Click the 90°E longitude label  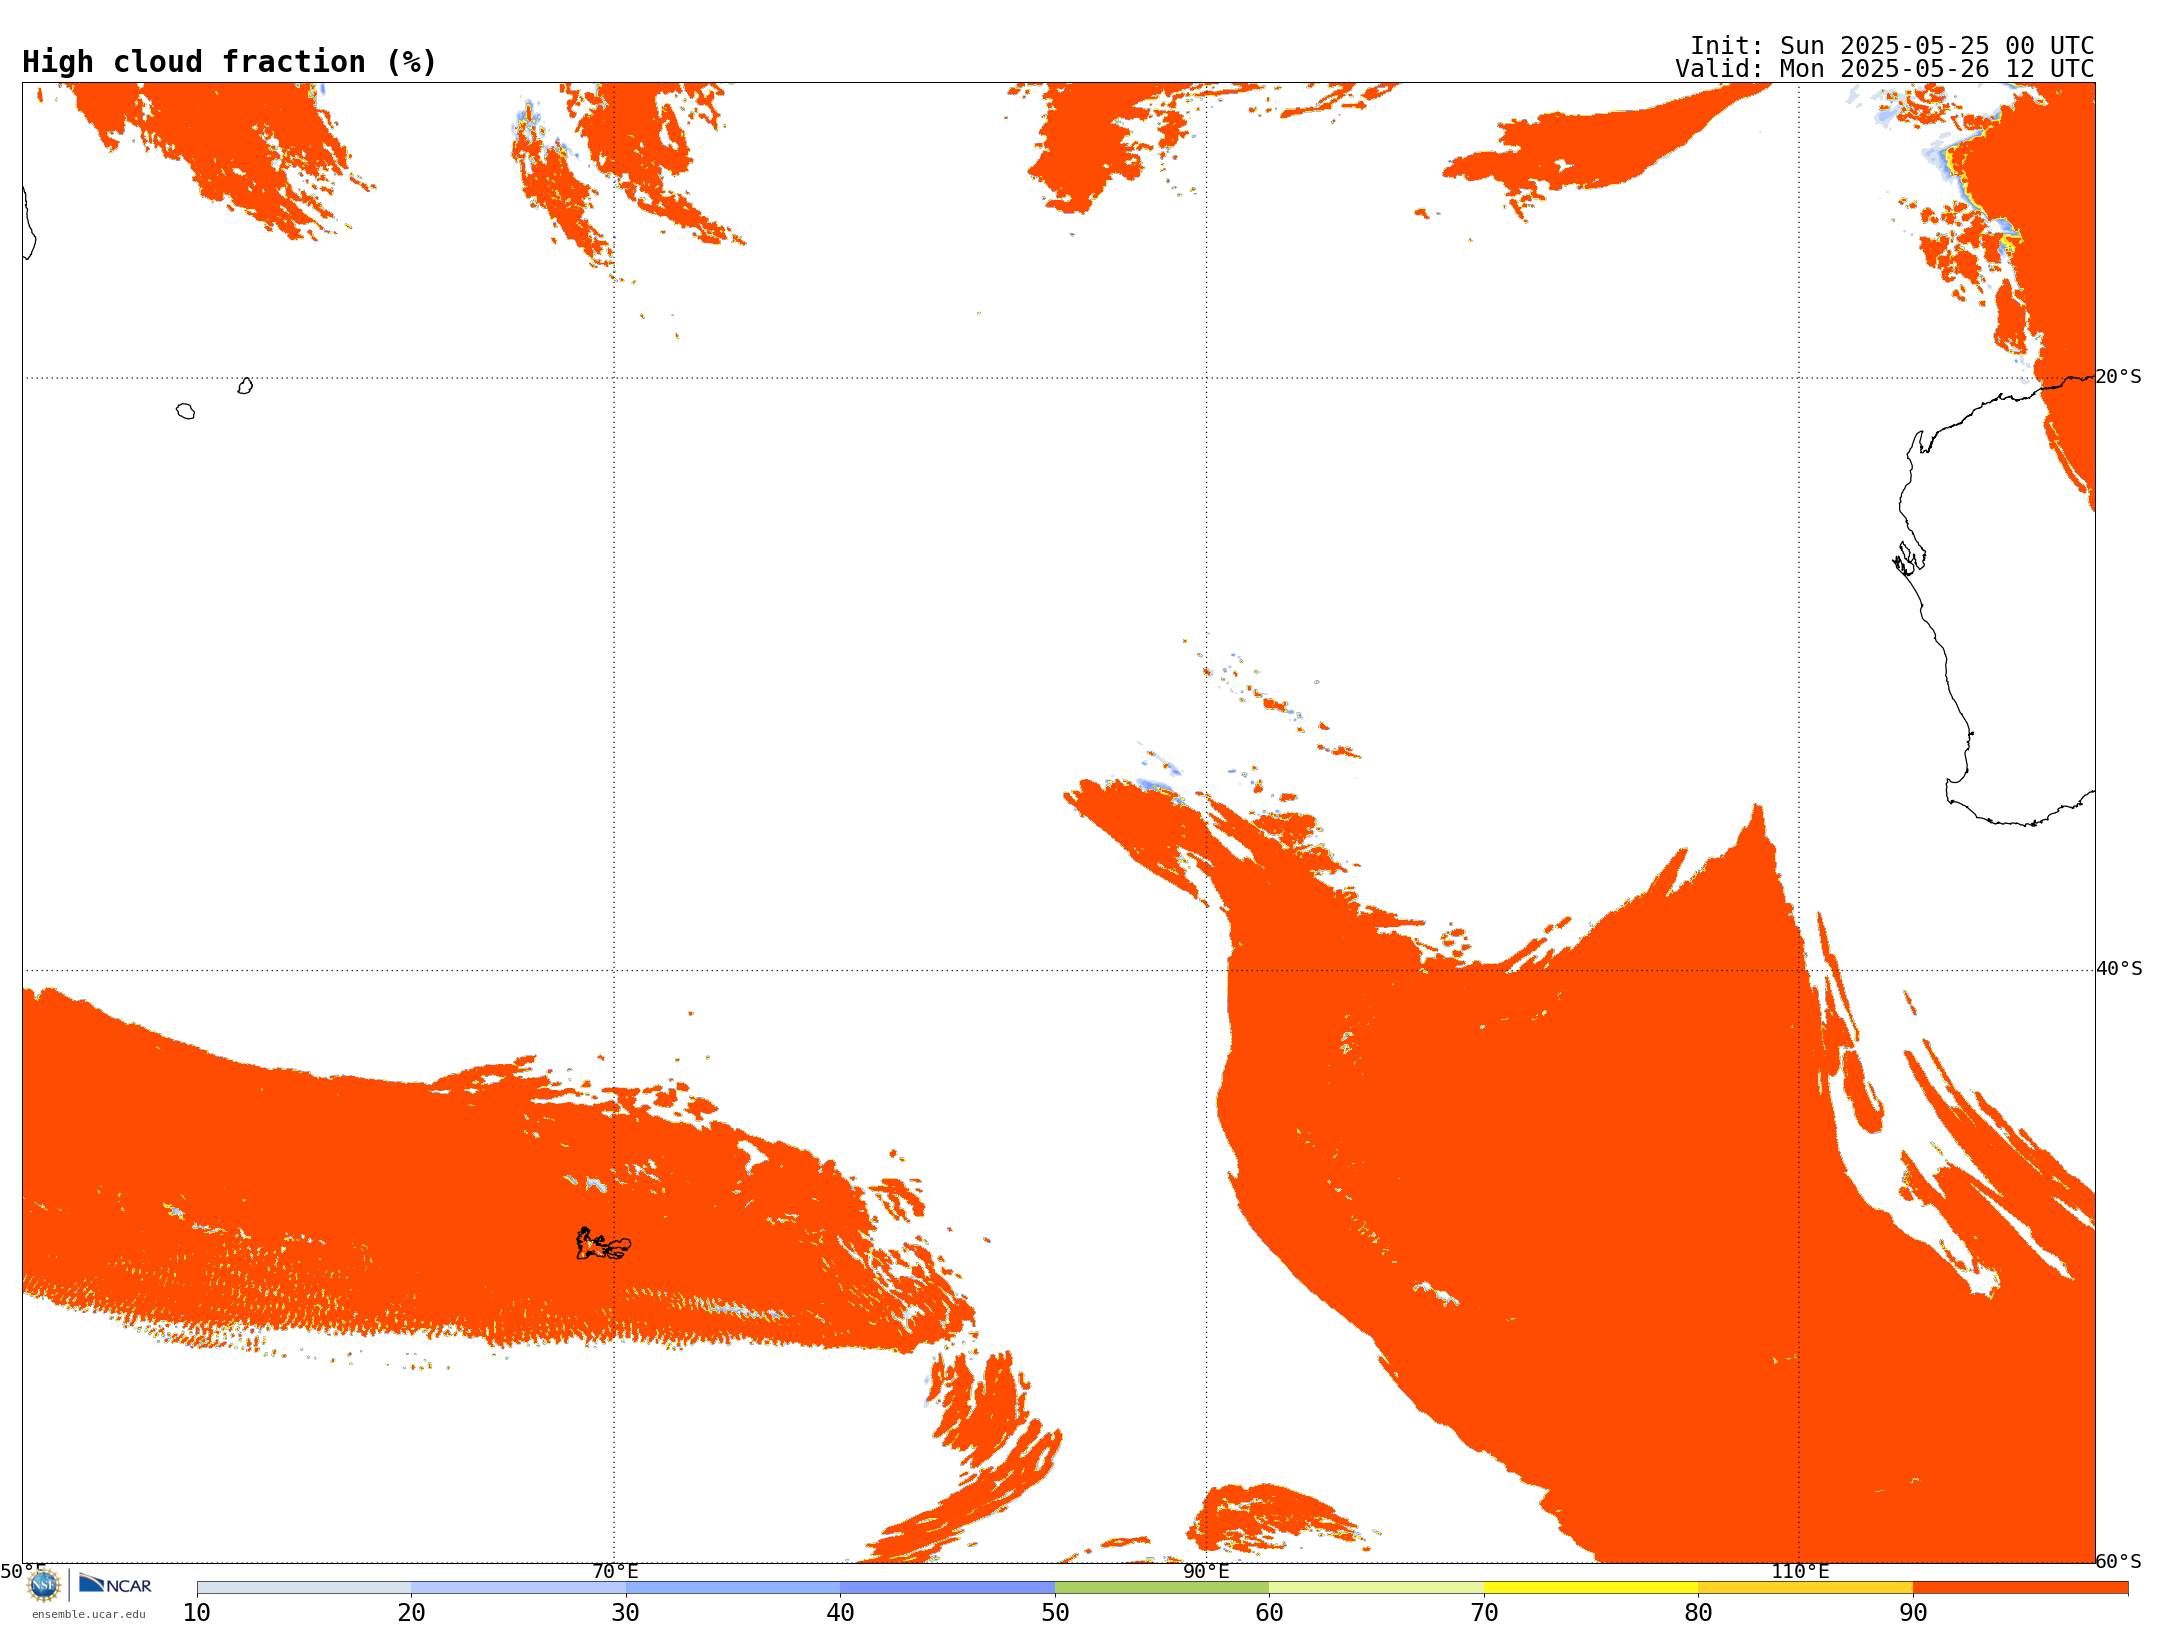pos(1206,1572)
